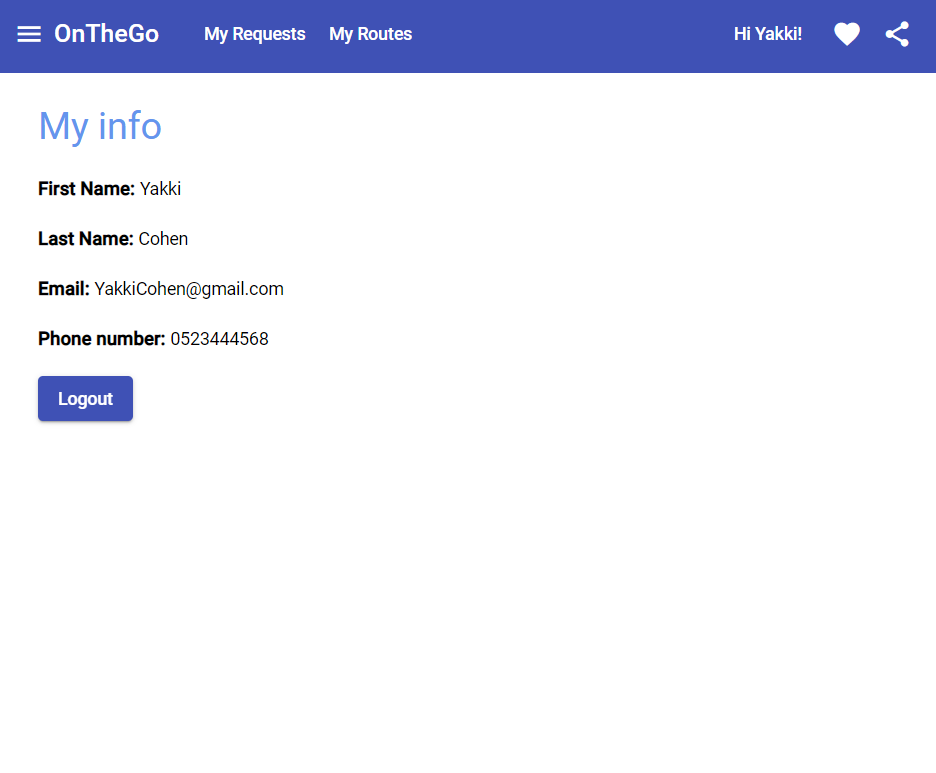The height and width of the screenshot is (773, 936).
Task: Click the Email: label
Action: pos(64,289)
